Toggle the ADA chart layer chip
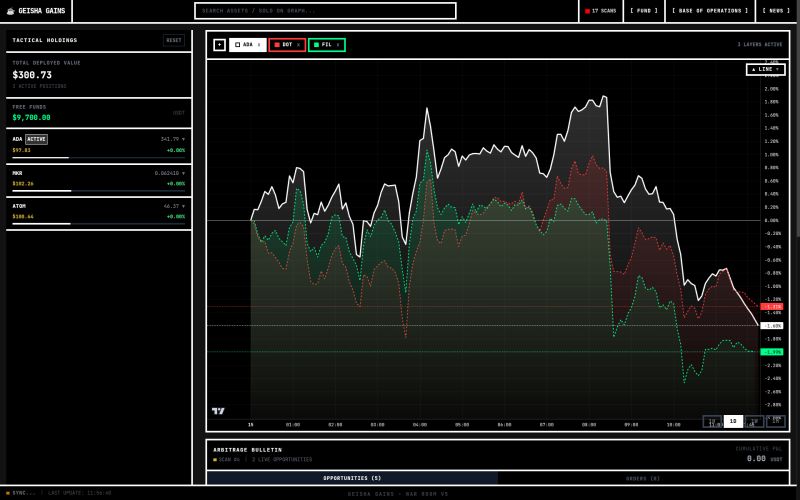This screenshot has height=500, width=800. point(247,45)
